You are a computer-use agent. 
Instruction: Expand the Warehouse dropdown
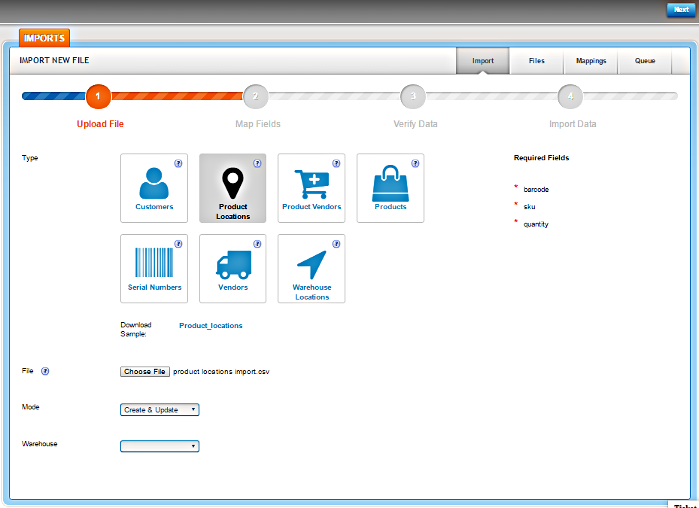159,446
